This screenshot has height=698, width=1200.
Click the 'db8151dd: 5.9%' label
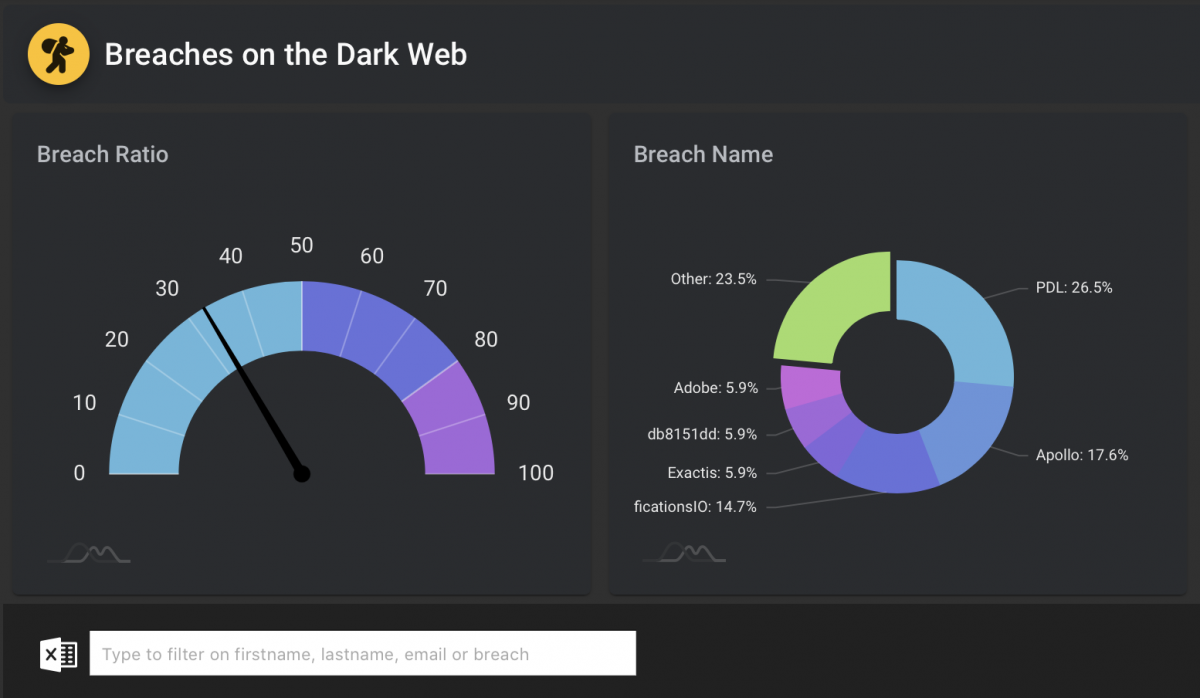pos(702,434)
